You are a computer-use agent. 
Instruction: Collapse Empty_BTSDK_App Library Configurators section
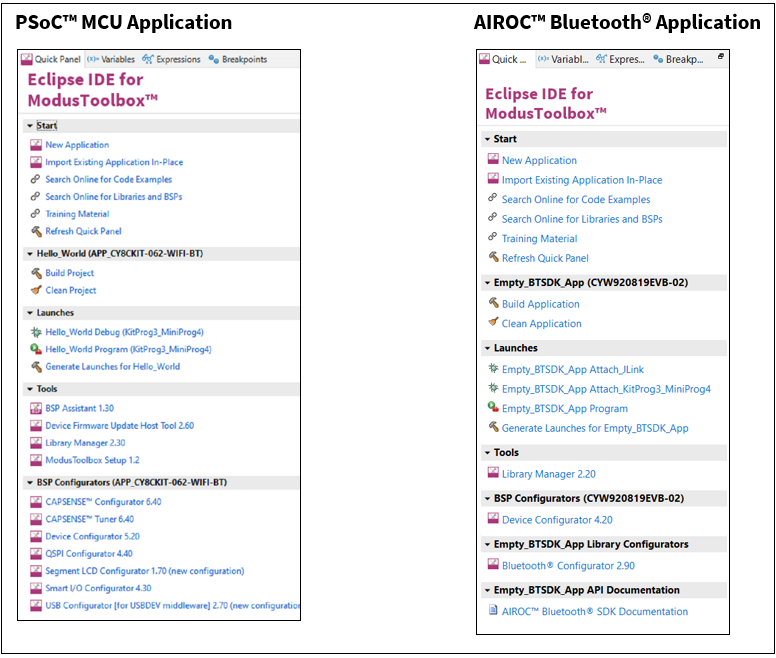487,545
